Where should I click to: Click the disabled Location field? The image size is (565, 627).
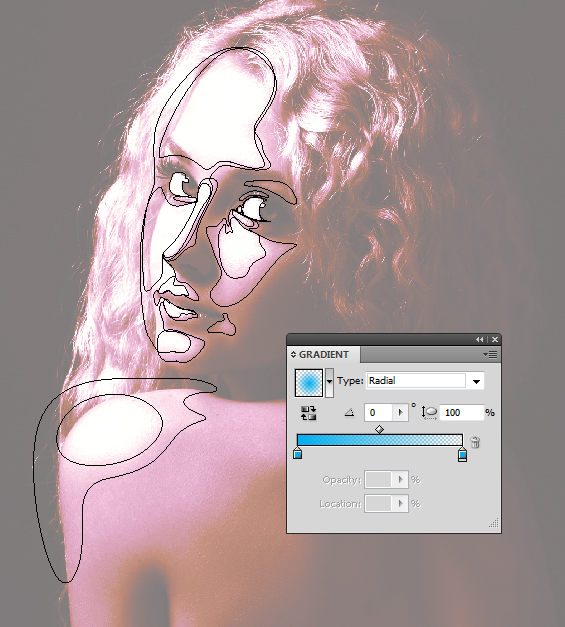coord(378,503)
